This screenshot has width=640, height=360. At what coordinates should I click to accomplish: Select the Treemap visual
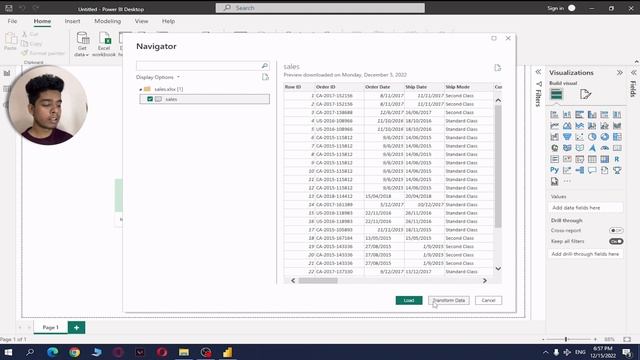(x=617, y=137)
